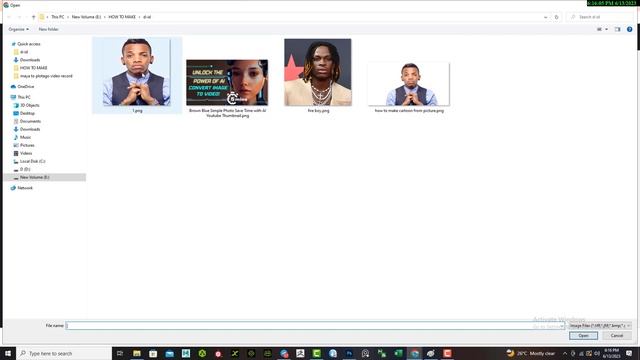Image resolution: width=640 pixels, height=360 pixels.
Task: Open the Help question mark icon
Action: point(629,29)
